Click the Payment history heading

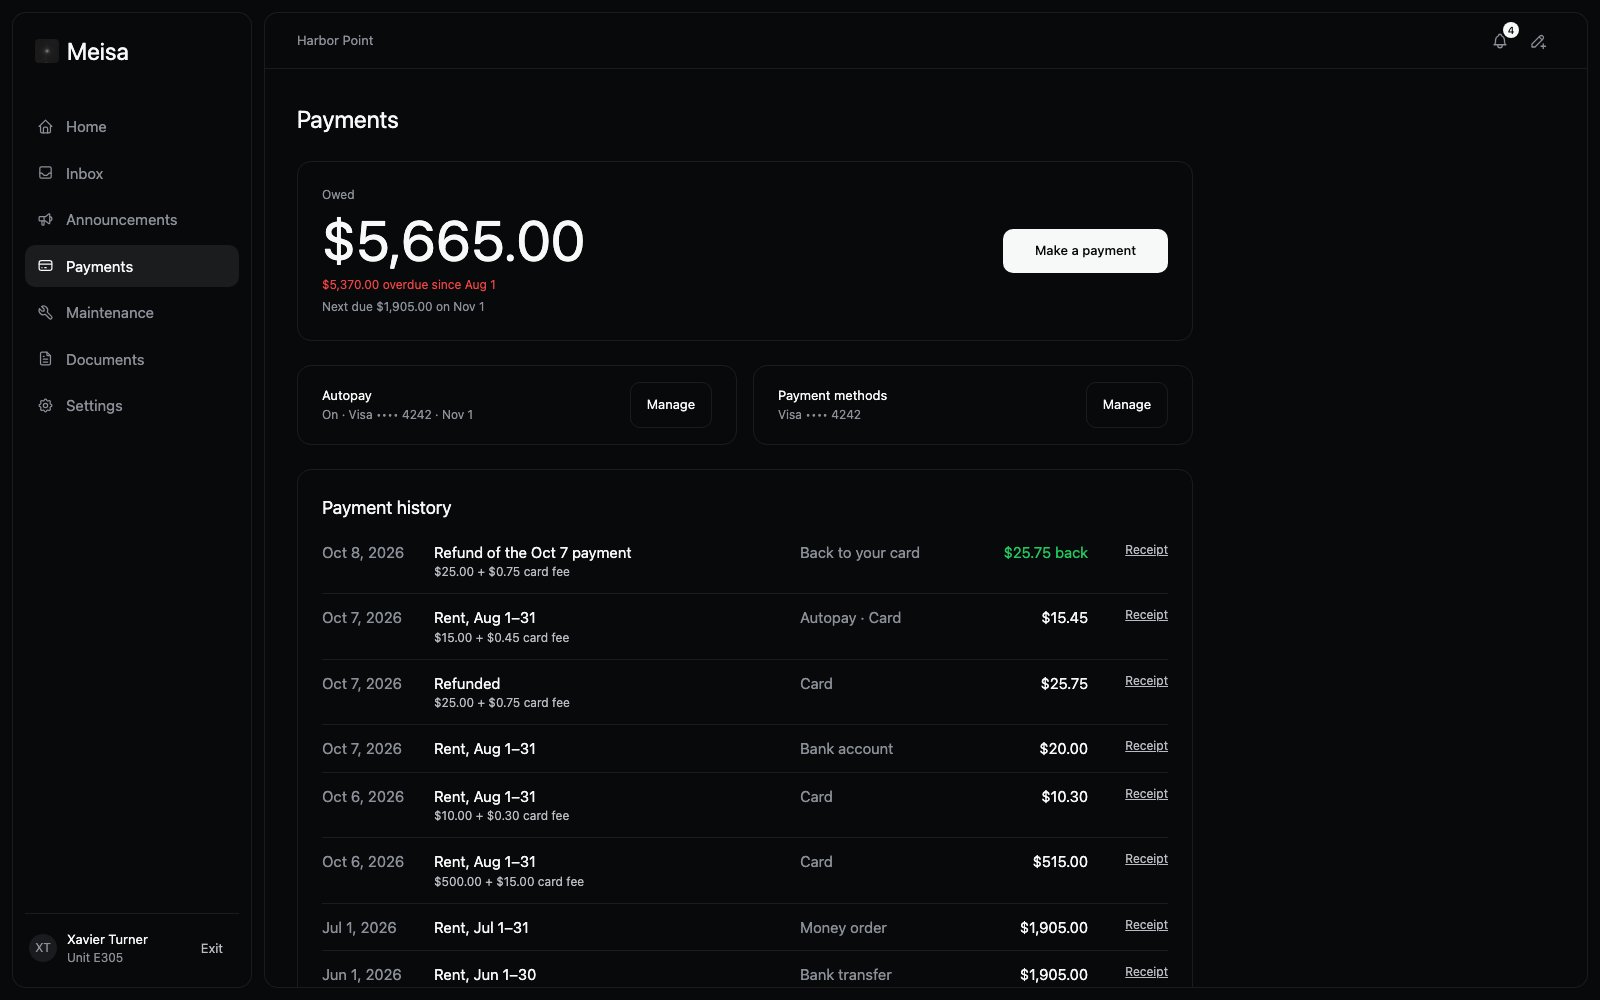pyautogui.click(x=387, y=508)
